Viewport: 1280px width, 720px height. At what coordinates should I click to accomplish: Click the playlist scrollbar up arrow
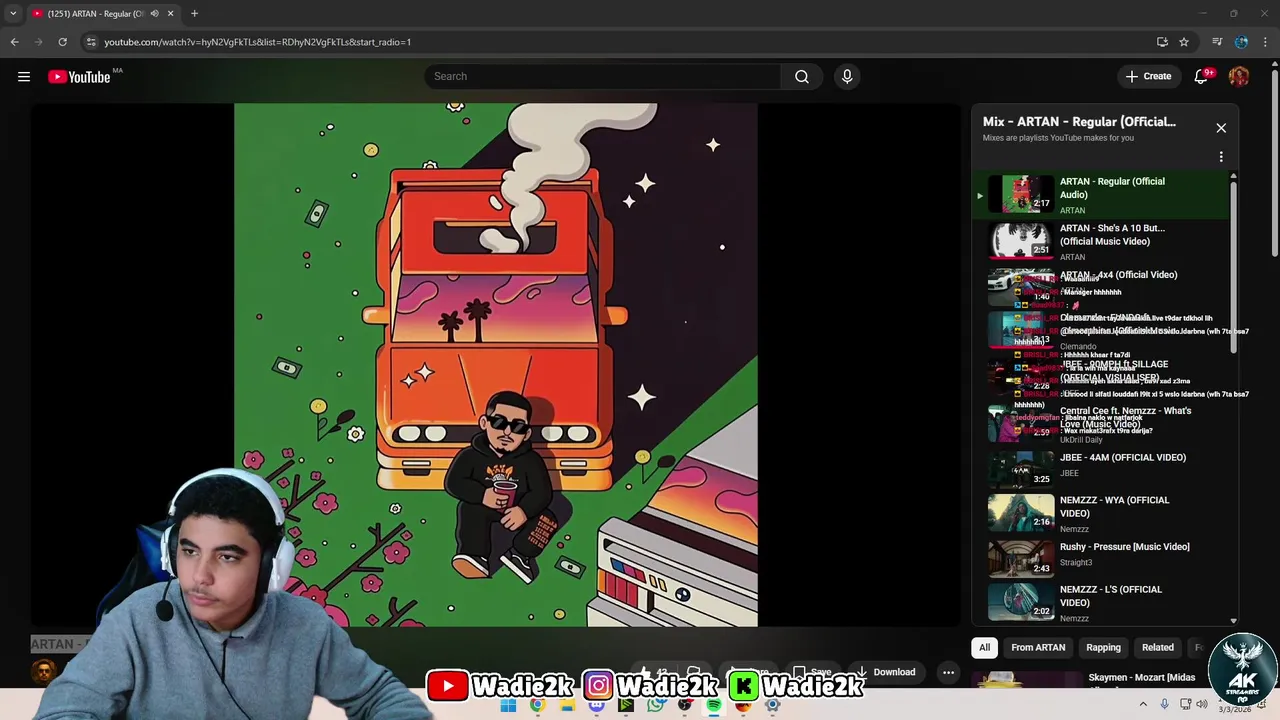(1233, 177)
